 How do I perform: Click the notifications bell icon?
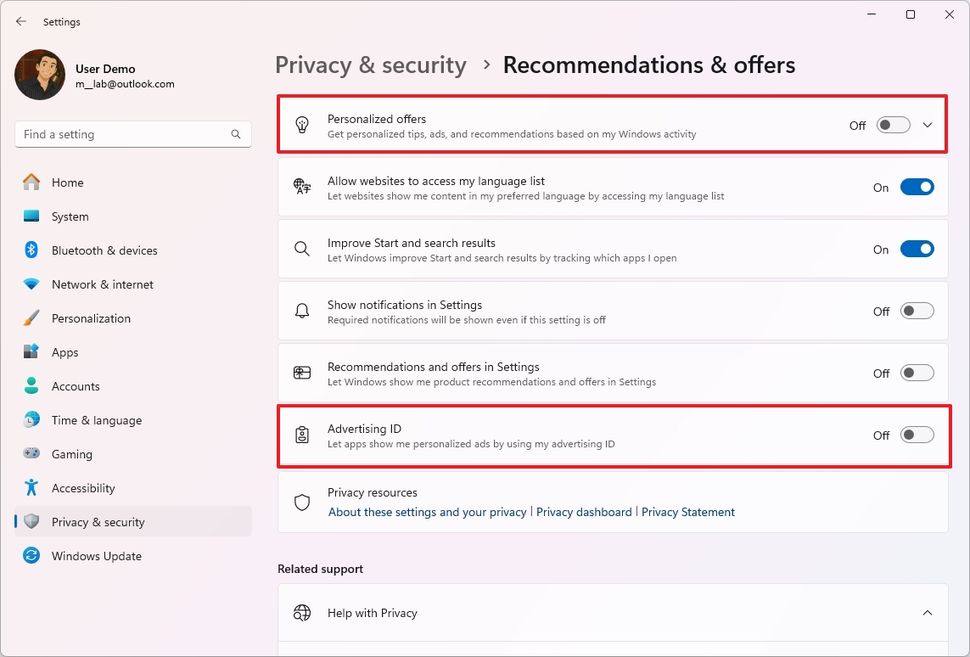pyautogui.click(x=301, y=311)
